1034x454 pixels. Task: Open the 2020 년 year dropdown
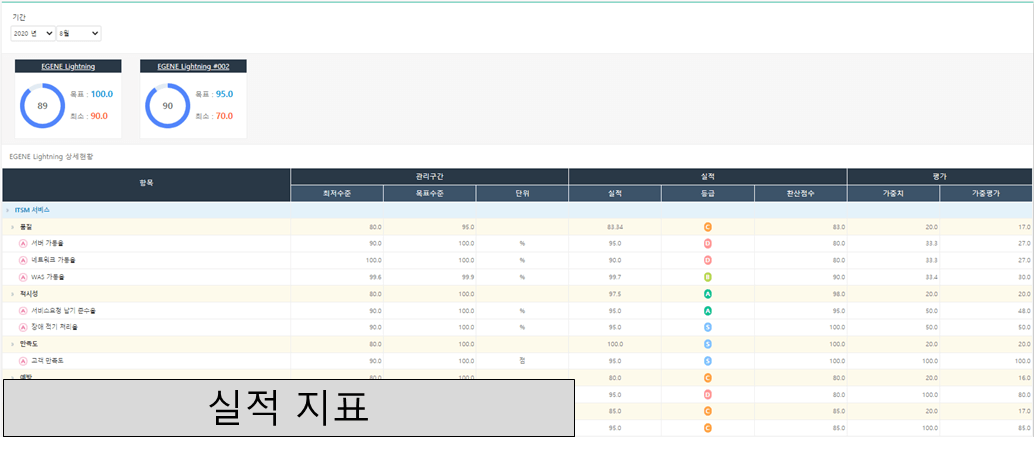coord(33,34)
